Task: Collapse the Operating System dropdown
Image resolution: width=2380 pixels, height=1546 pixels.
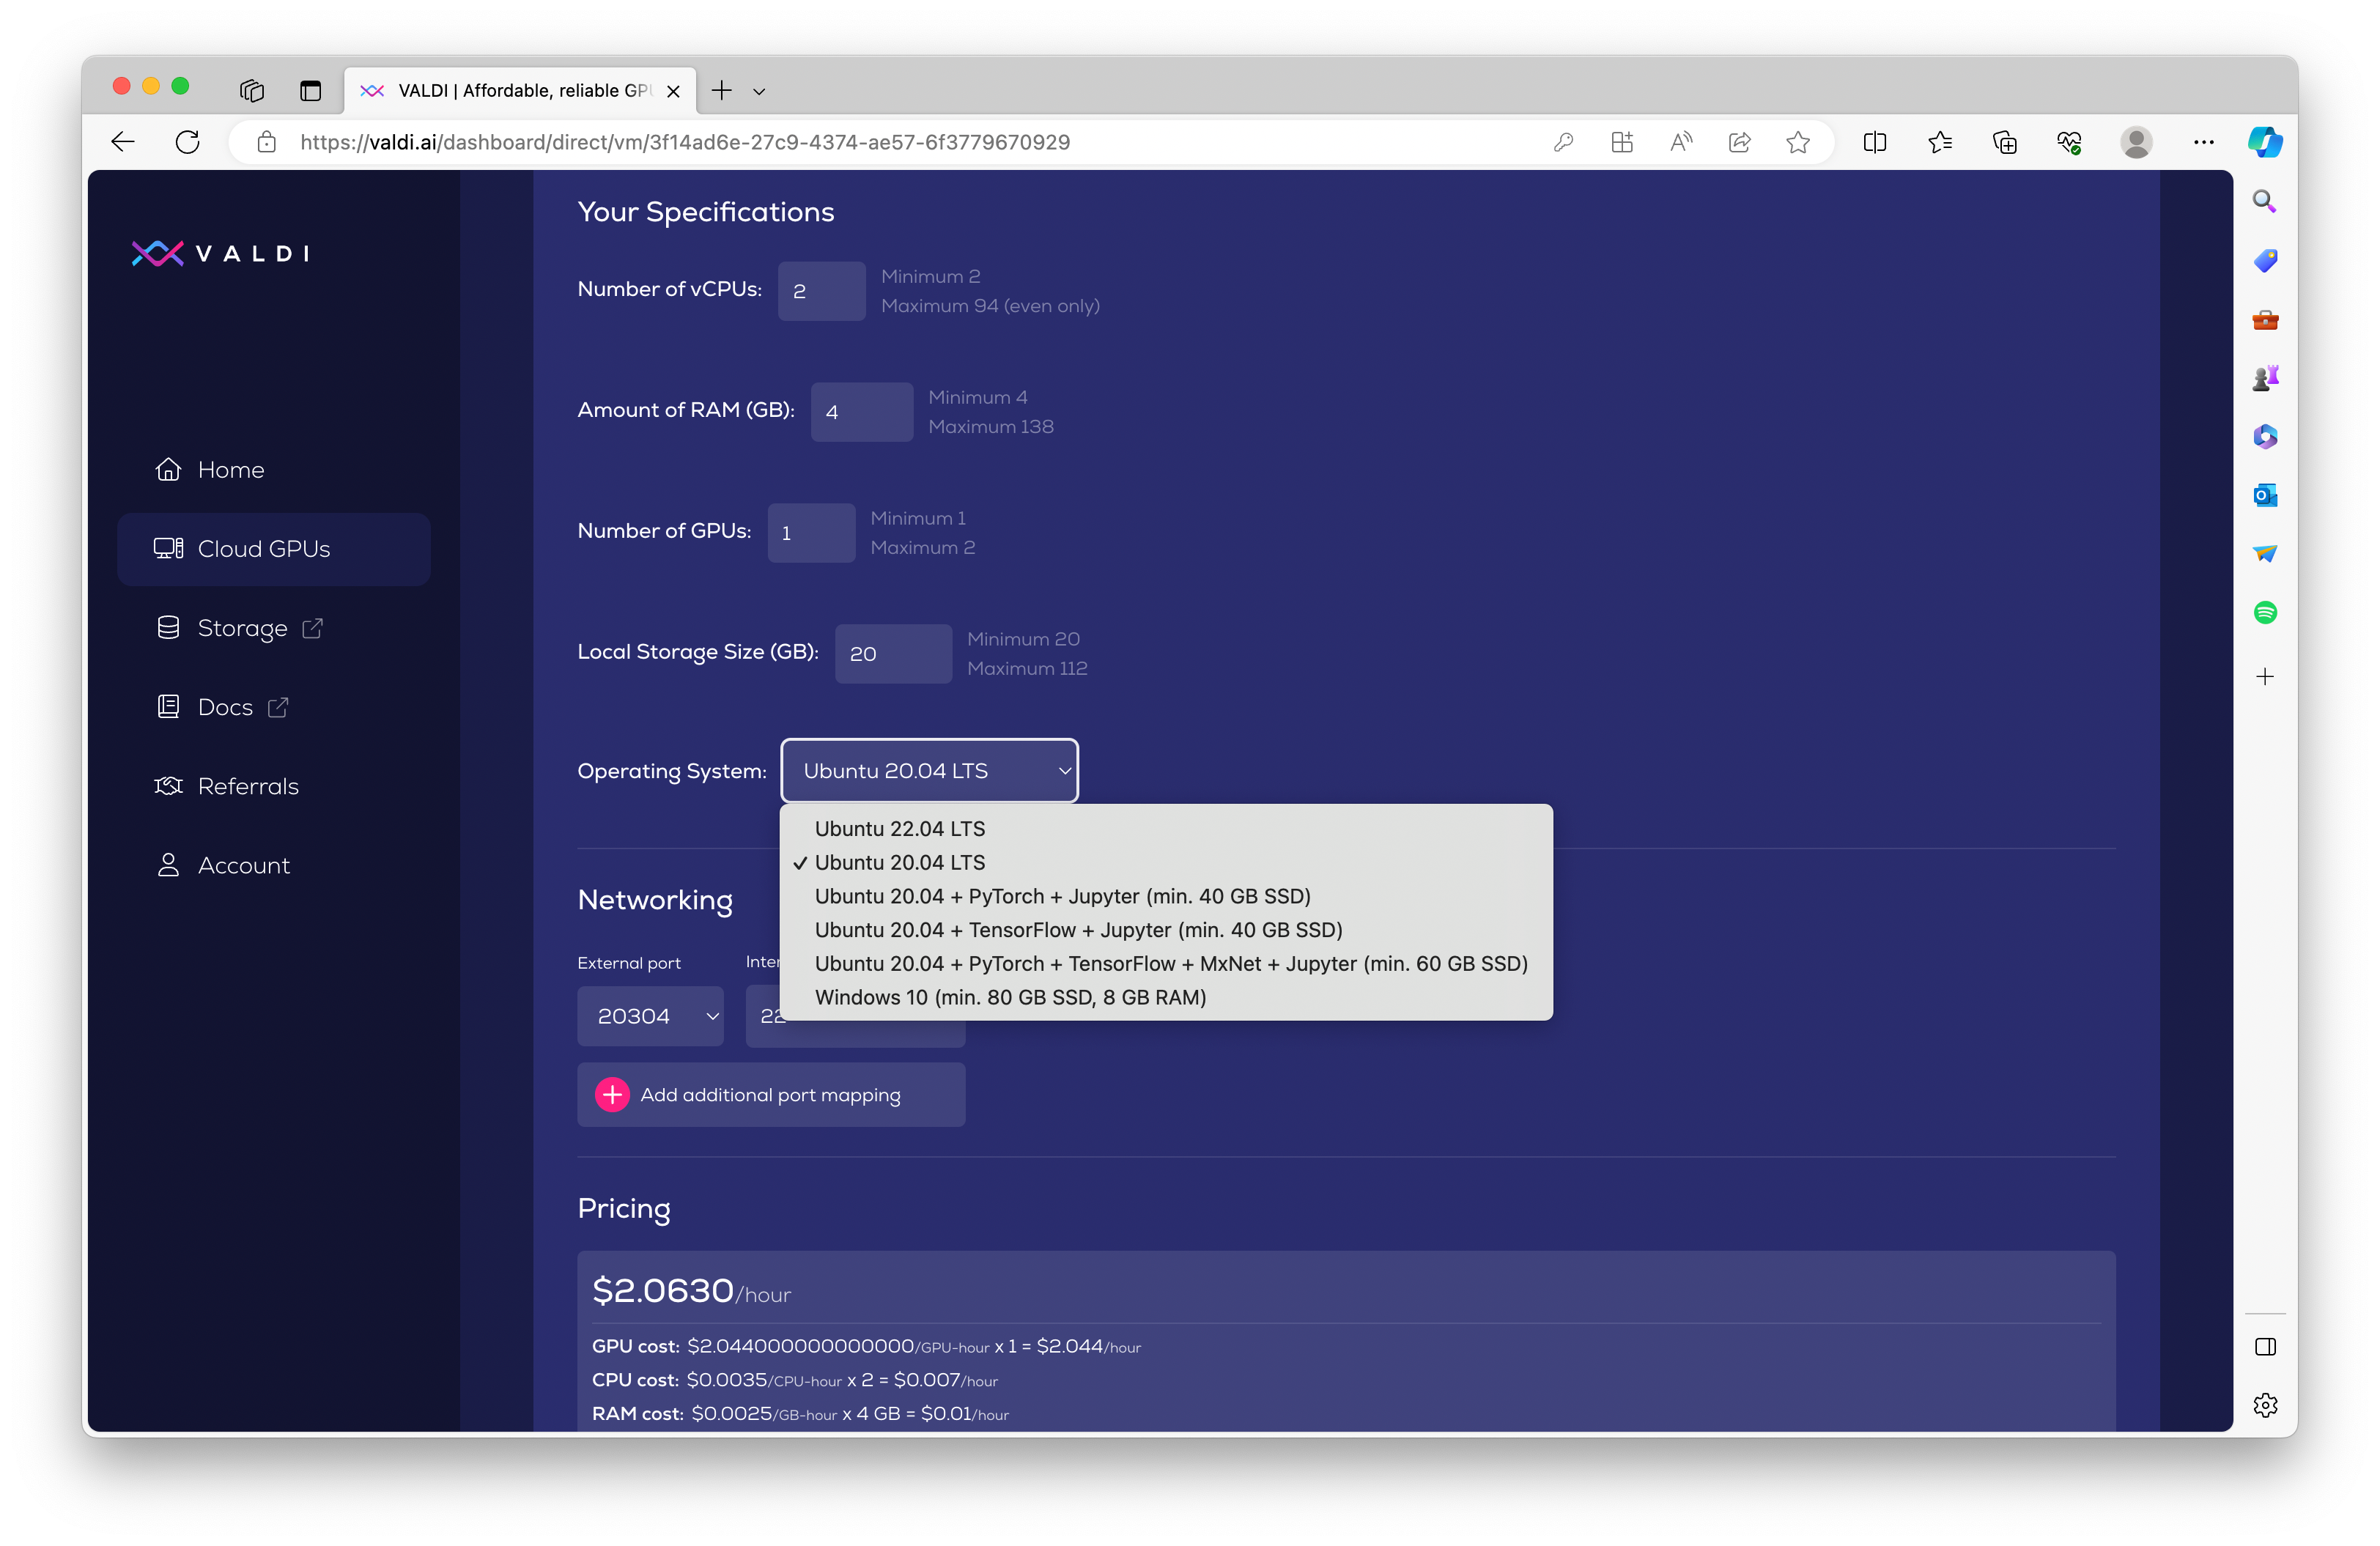Action: tap(929, 770)
